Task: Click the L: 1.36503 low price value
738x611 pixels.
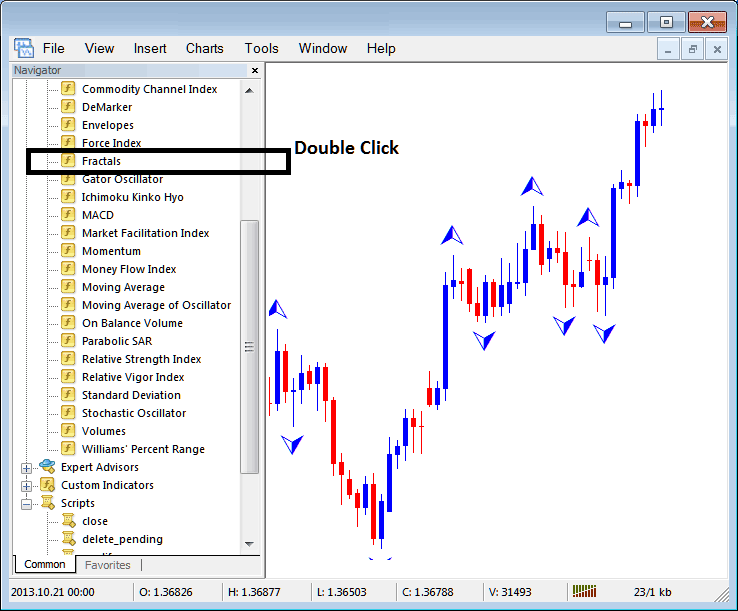Action: 342,592
